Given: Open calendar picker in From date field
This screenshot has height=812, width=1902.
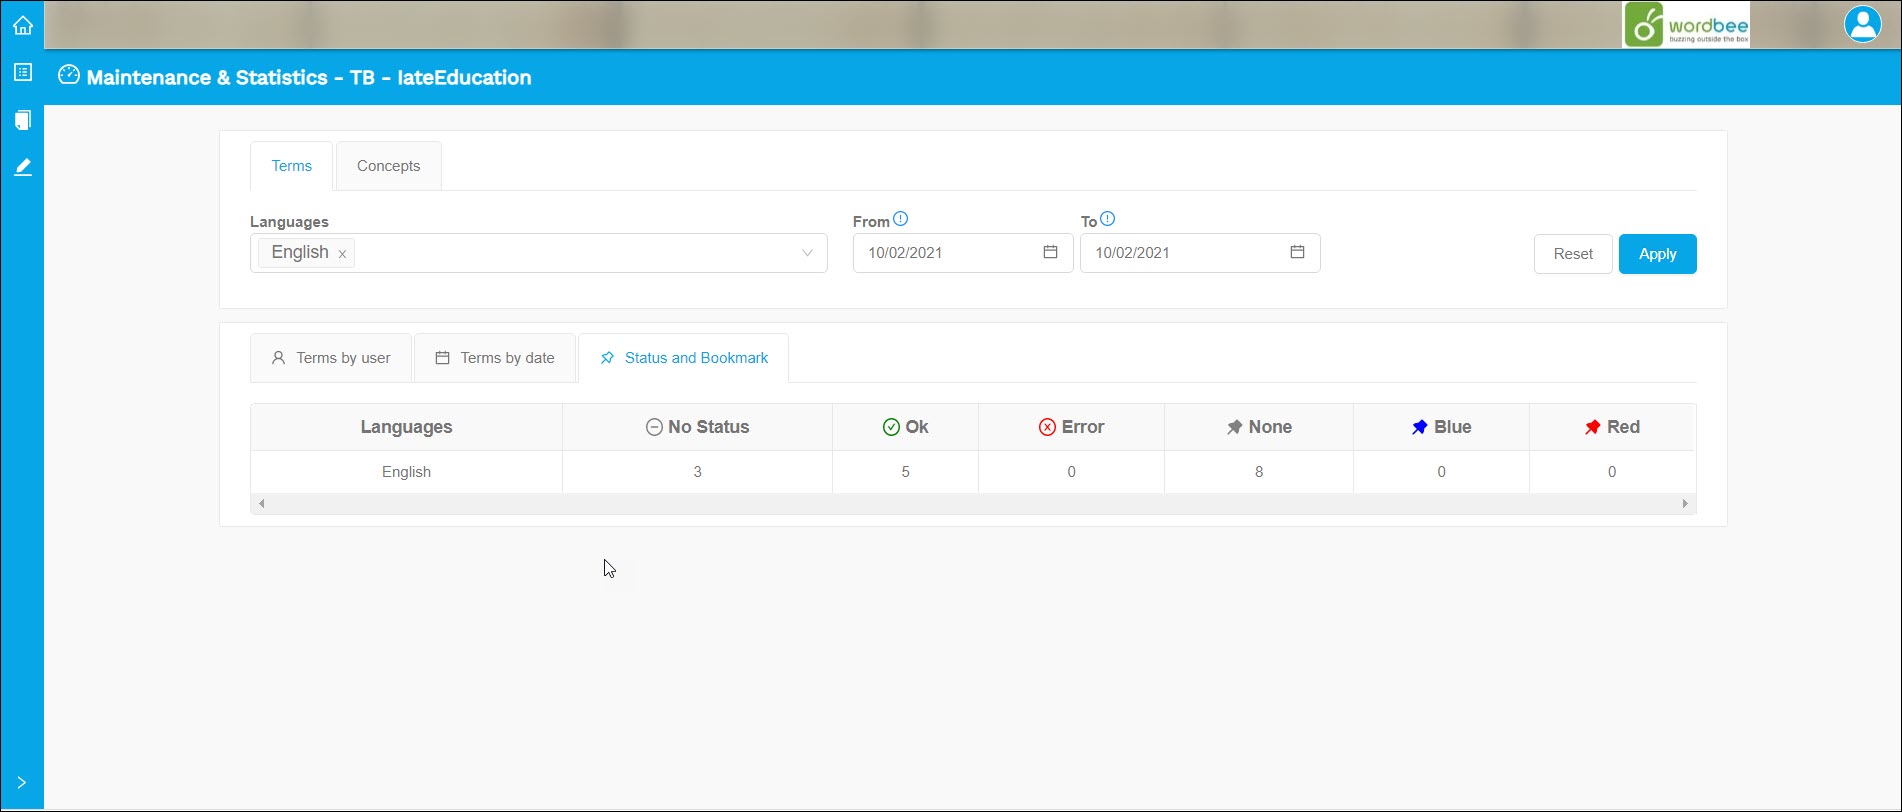Looking at the screenshot, I should point(1050,252).
